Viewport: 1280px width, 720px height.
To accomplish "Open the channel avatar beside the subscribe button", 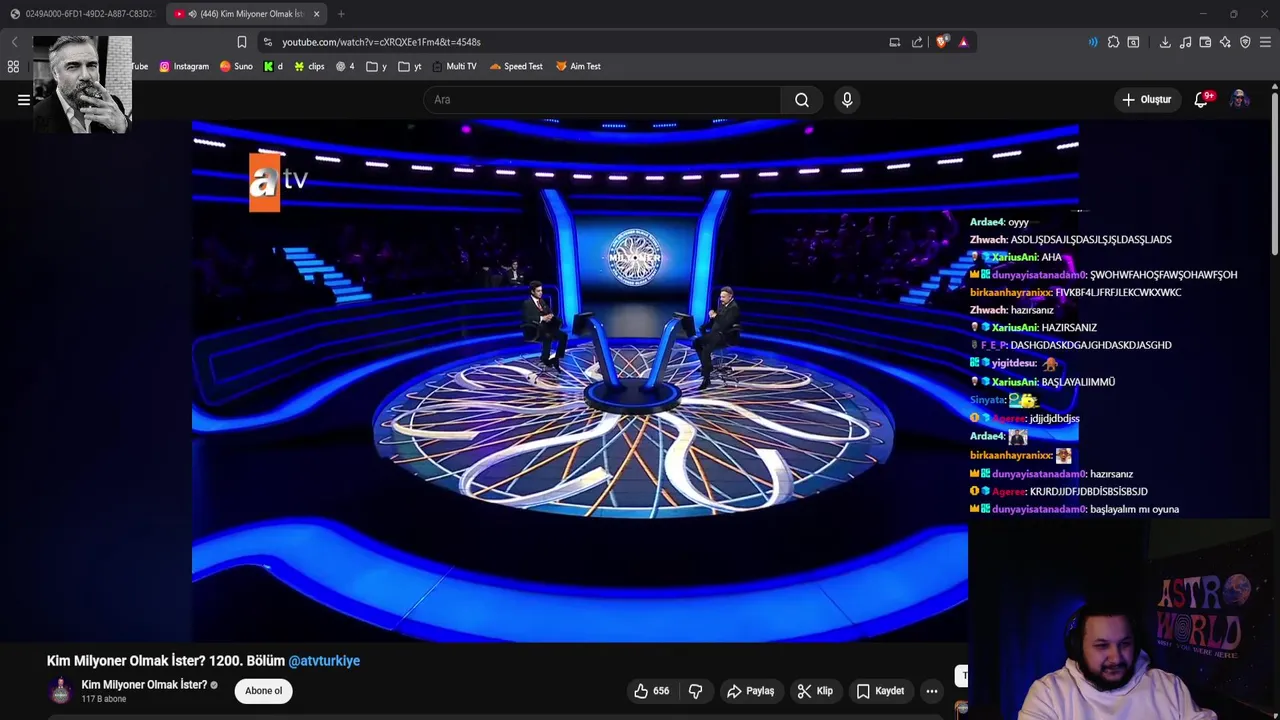I will pos(61,691).
